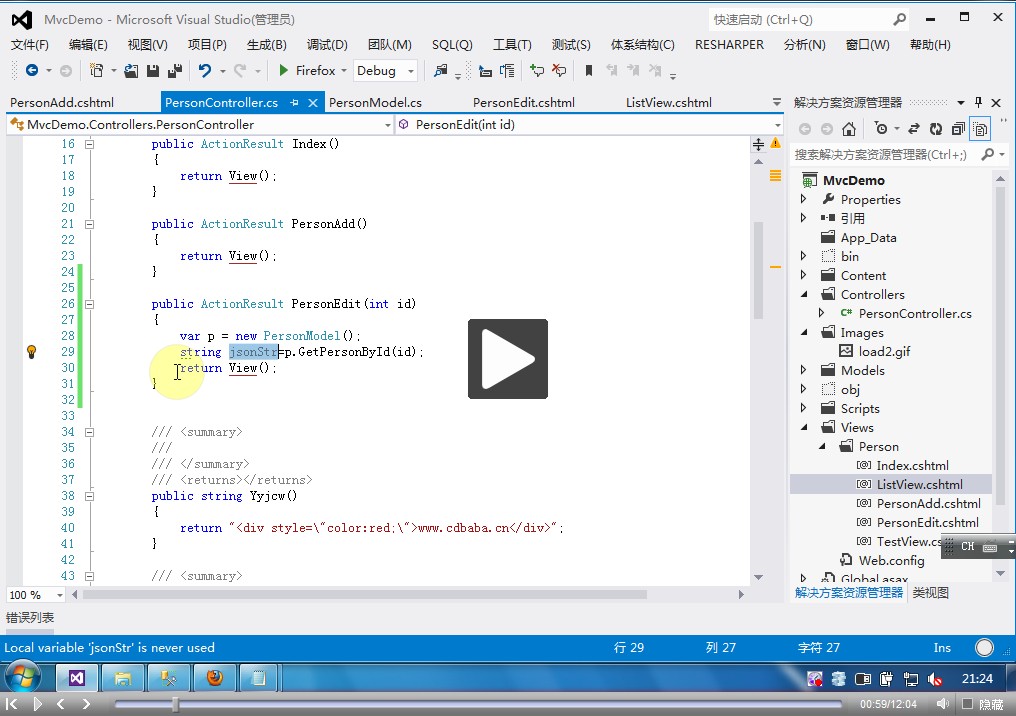Click the Home icon in Solution Explorer
This screenshot has height=716, width=1016.
pos(849,129)
